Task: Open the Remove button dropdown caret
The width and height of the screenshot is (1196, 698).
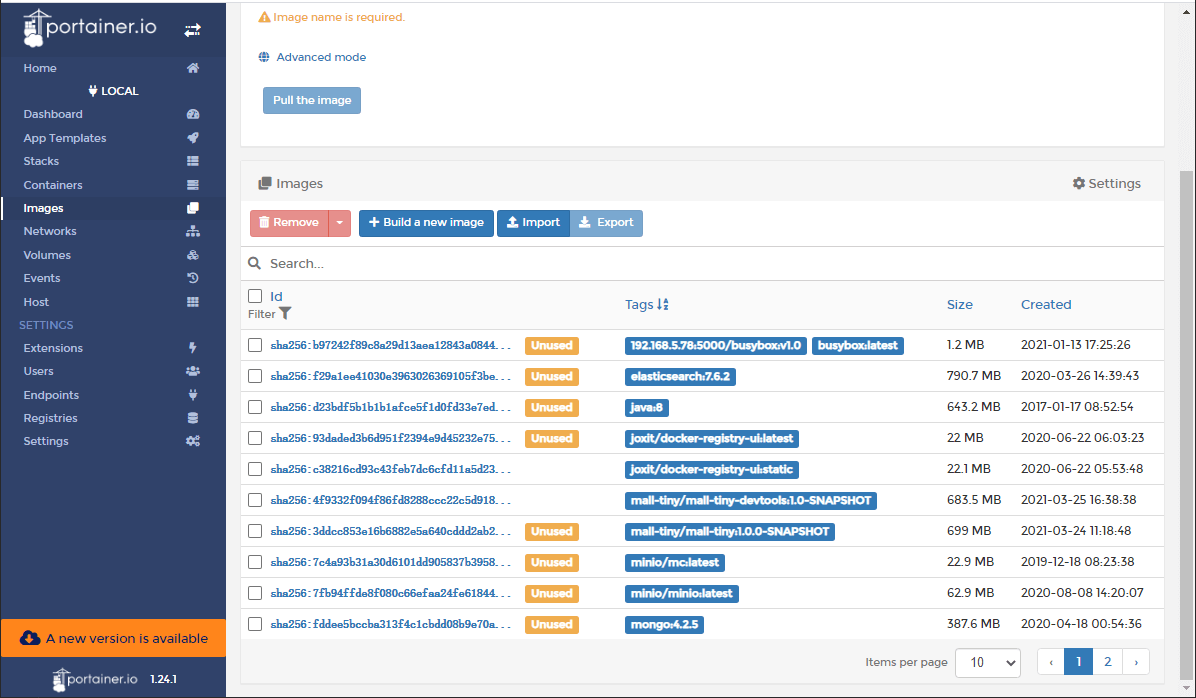Action: tap(340, 223)
